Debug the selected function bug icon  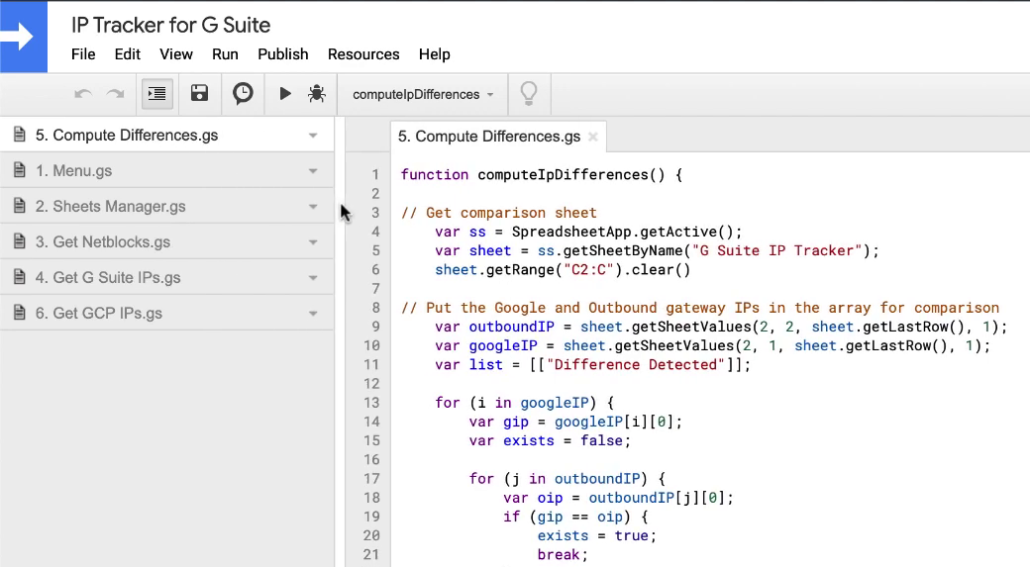click(317, 94)
